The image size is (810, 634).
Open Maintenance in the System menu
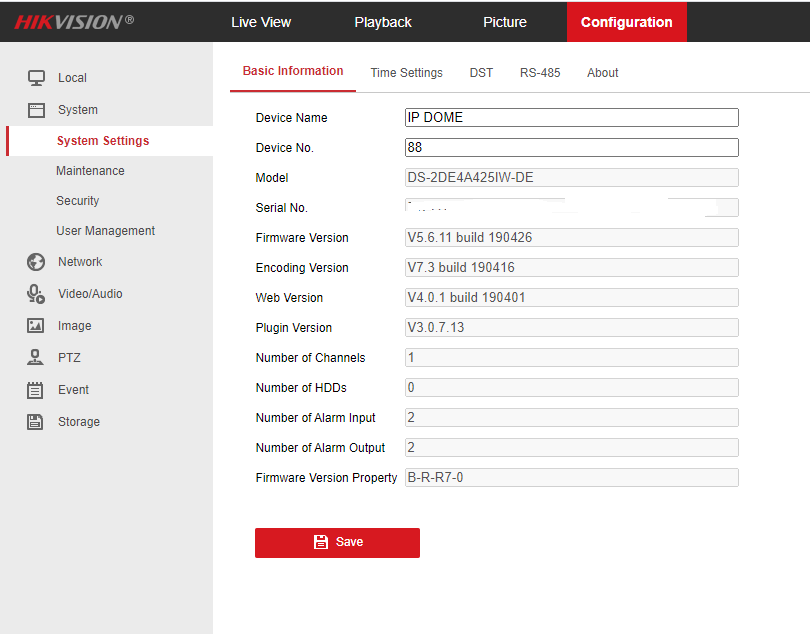click(x=90, y=171)
